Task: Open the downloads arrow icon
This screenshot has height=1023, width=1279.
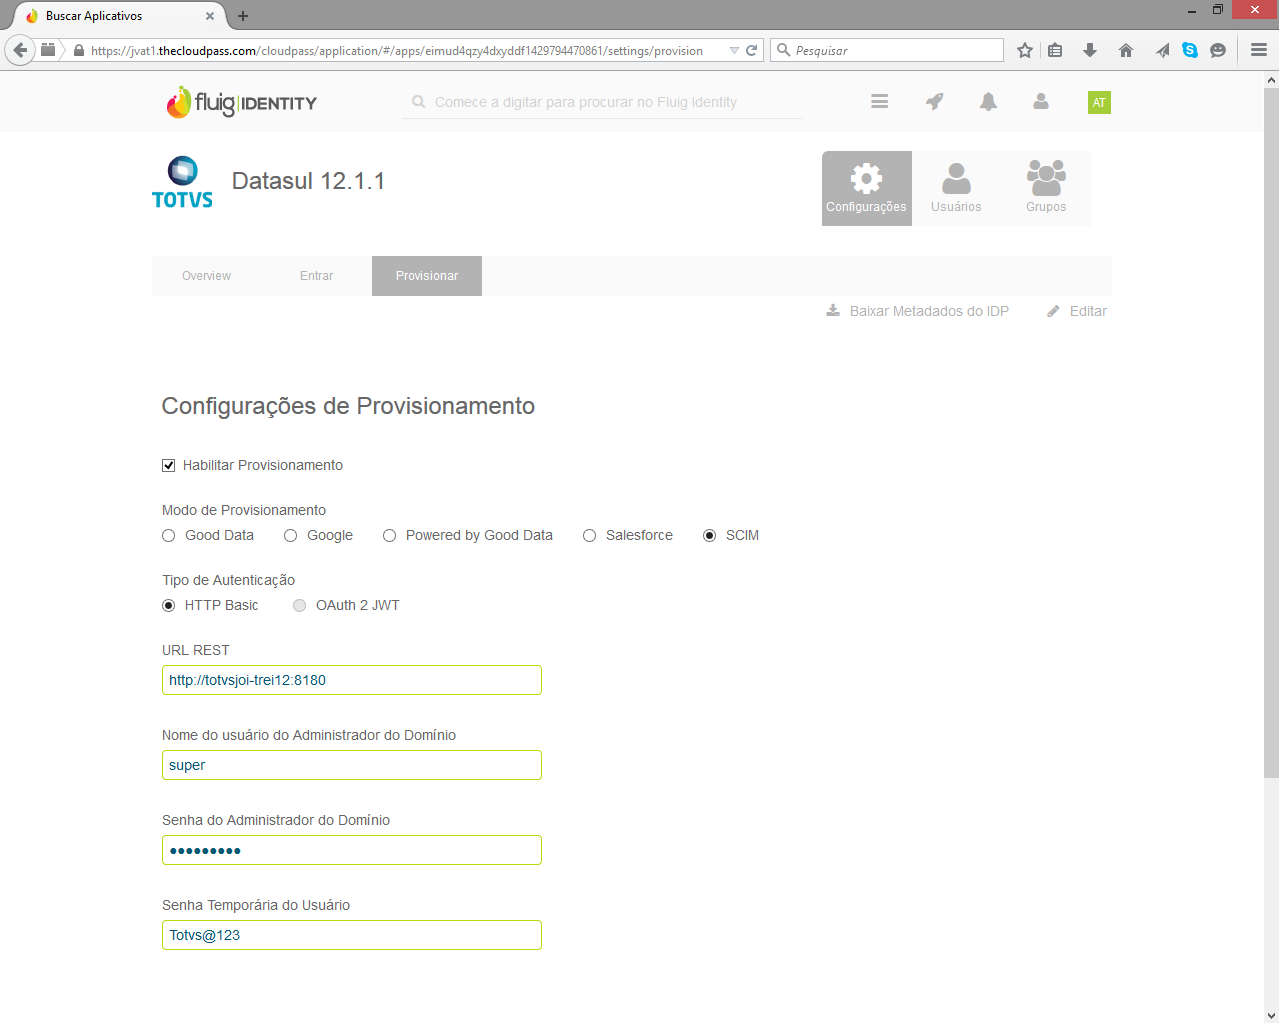Action: coord(1090,50)
